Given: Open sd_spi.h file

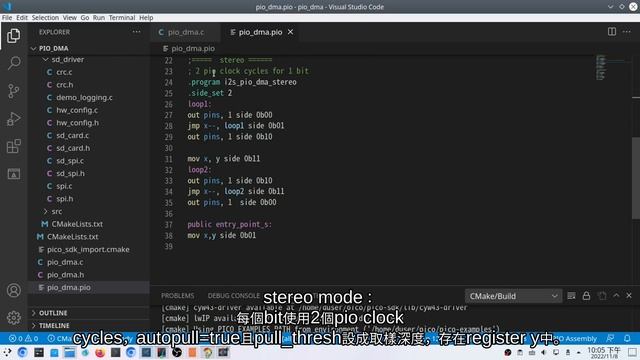Looking at the screenshot, I should coord(70,173).
